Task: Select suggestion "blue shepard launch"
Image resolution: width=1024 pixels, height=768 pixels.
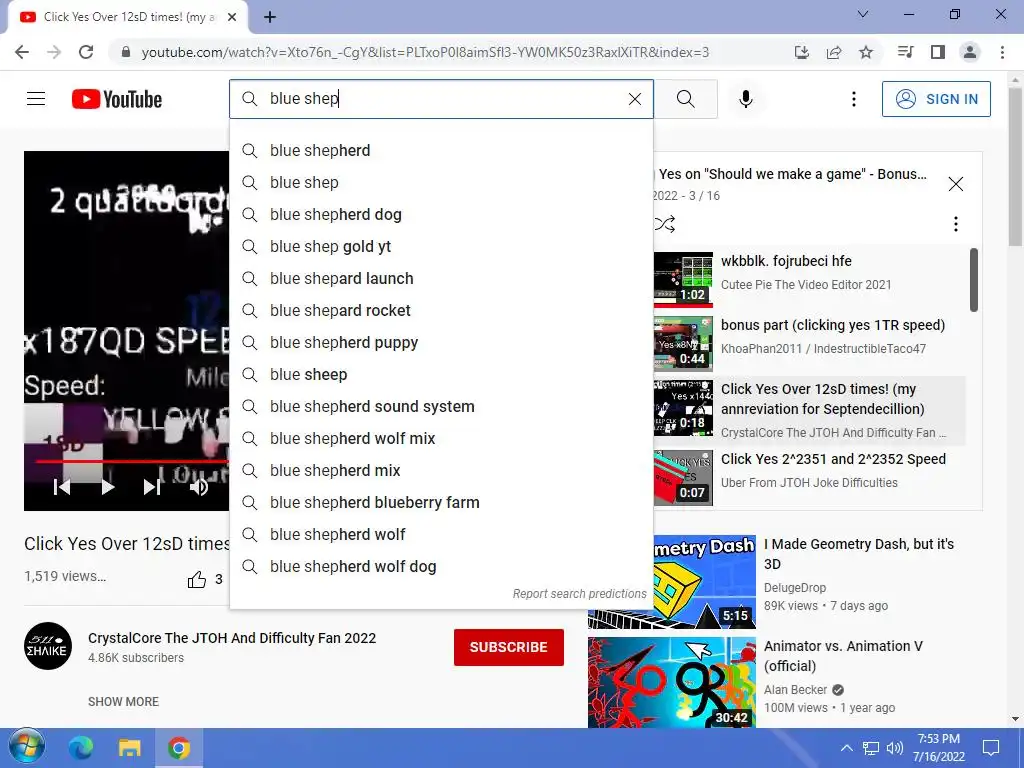Action: 441,278
